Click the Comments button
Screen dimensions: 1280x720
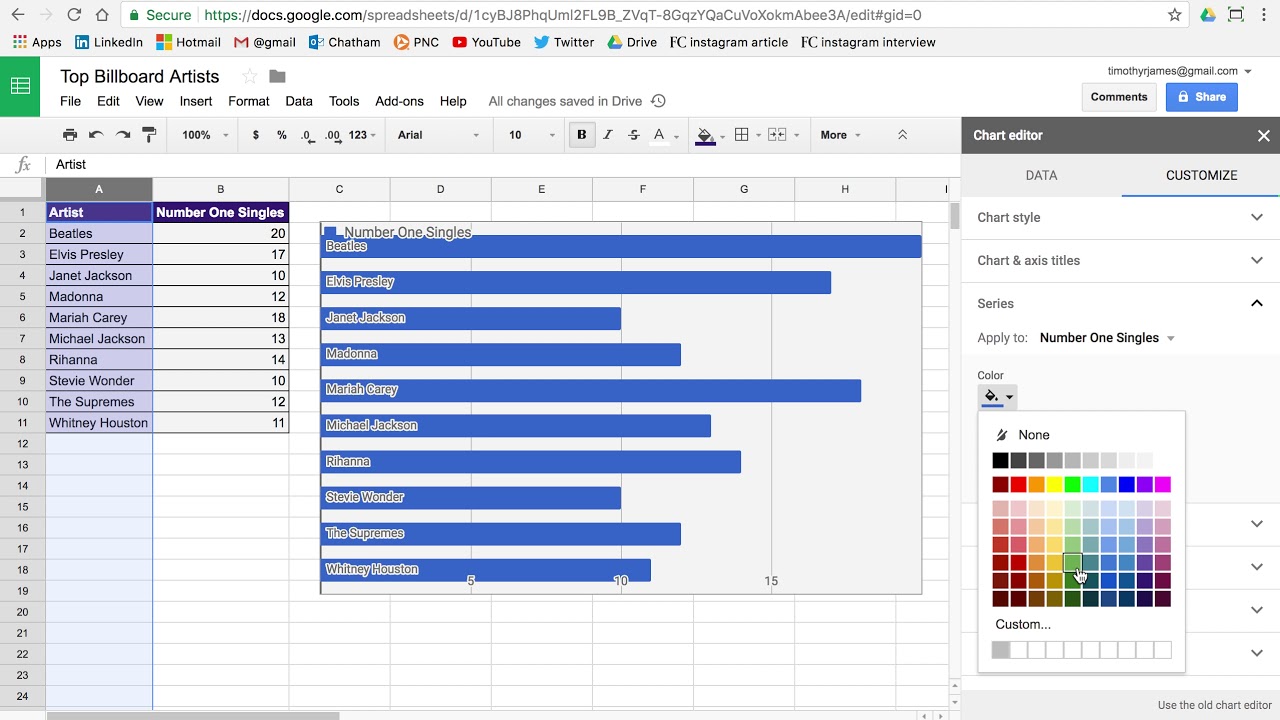click(1119, 97)
